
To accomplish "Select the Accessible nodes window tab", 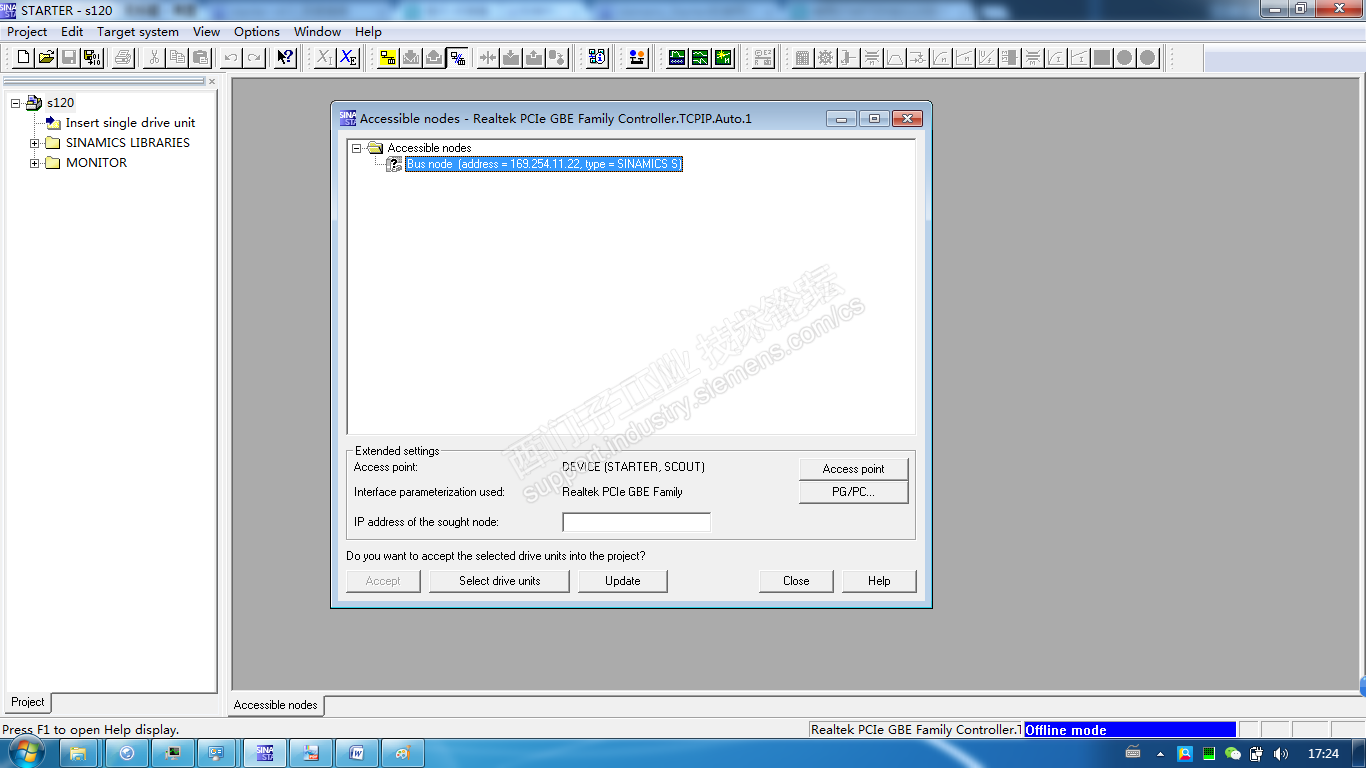I will click(276, 705).
